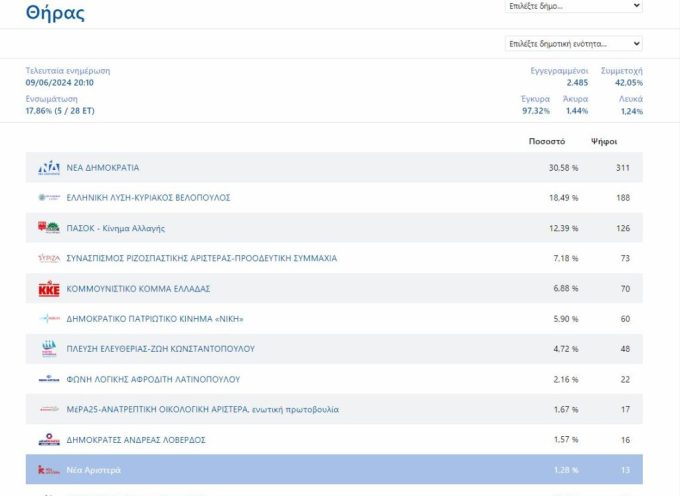Open ΣΥΝΑΣΠΙΣΜΟΣ ΡΙΖΟΣΠΑΣΤΙΚΗΣ ΑΡΙΣΤΕΡΑΣ party link
680x496 pixels.
202,258
